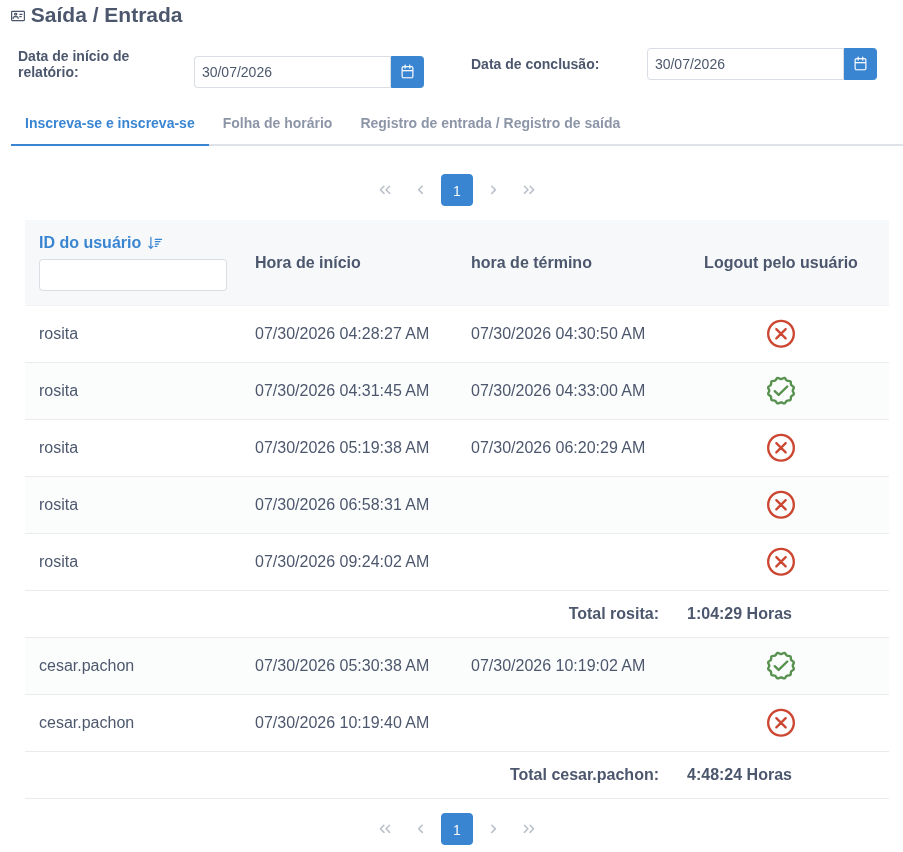The width and height of the screenshot is (903, 852).
Task: Click red X icon for rosita 04:28:27 AM row
Action: point(780,334)
